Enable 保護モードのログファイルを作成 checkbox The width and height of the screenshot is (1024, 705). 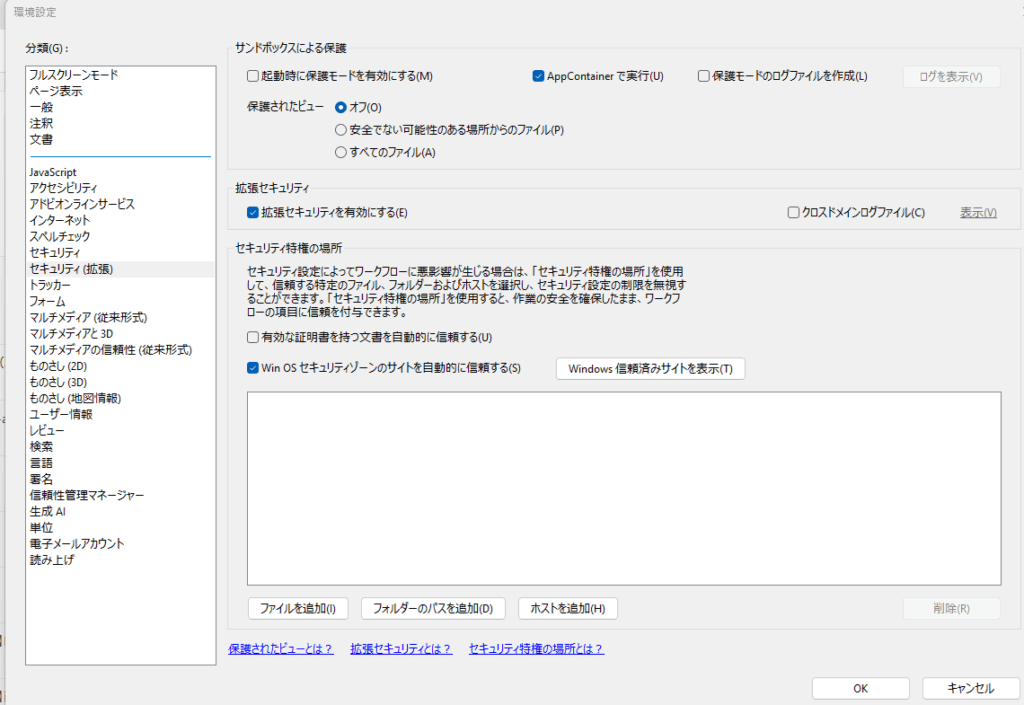703,76
